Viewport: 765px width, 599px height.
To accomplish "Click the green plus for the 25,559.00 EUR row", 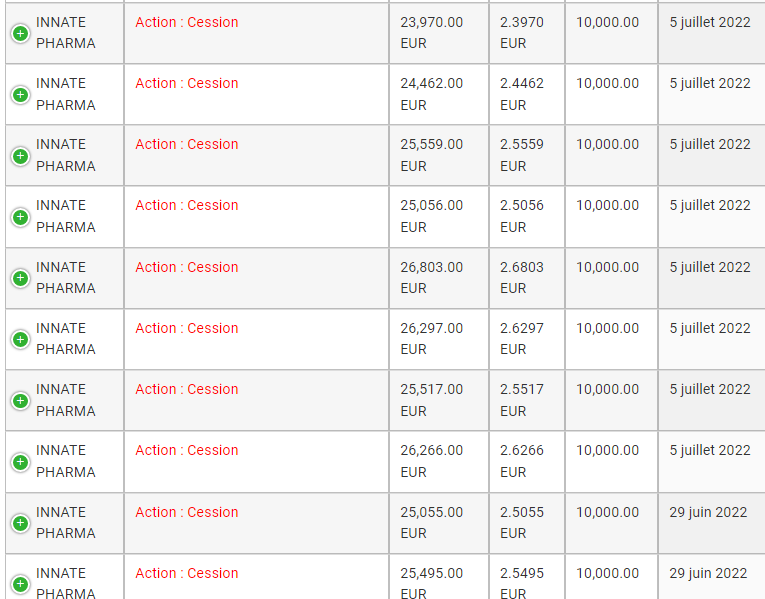I will pos(20,156).
